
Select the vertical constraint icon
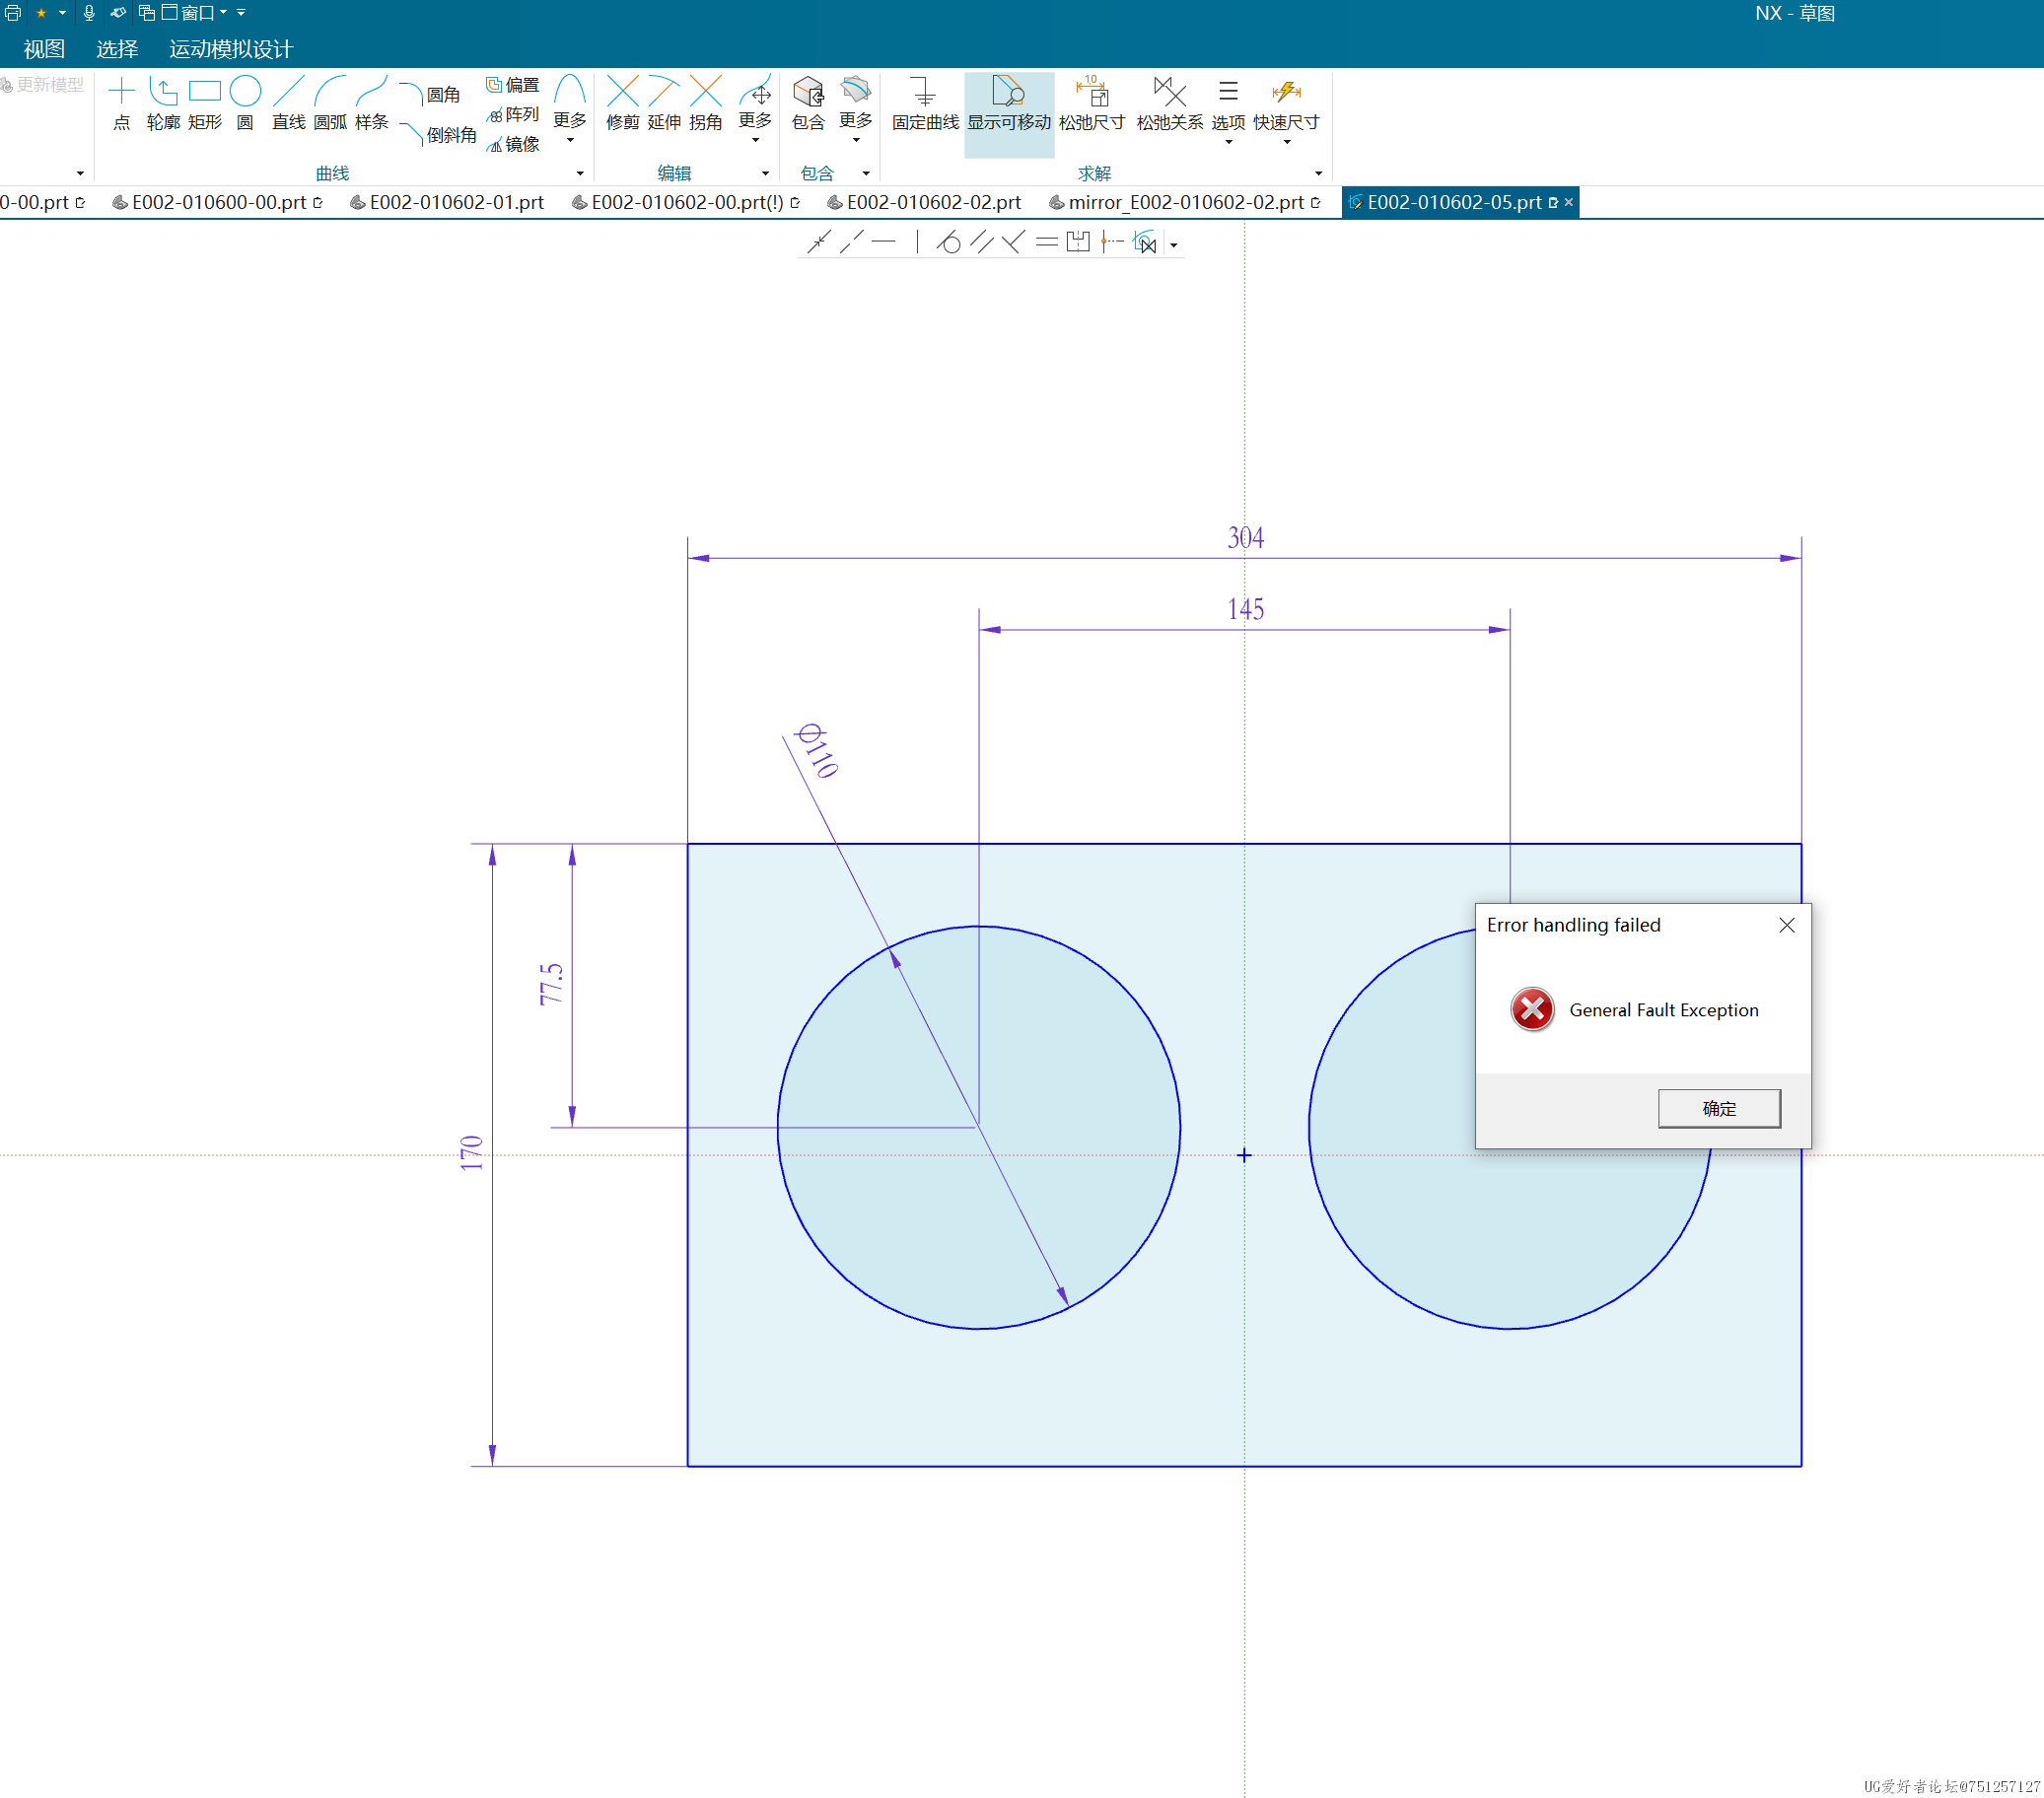tap(916, 242)
